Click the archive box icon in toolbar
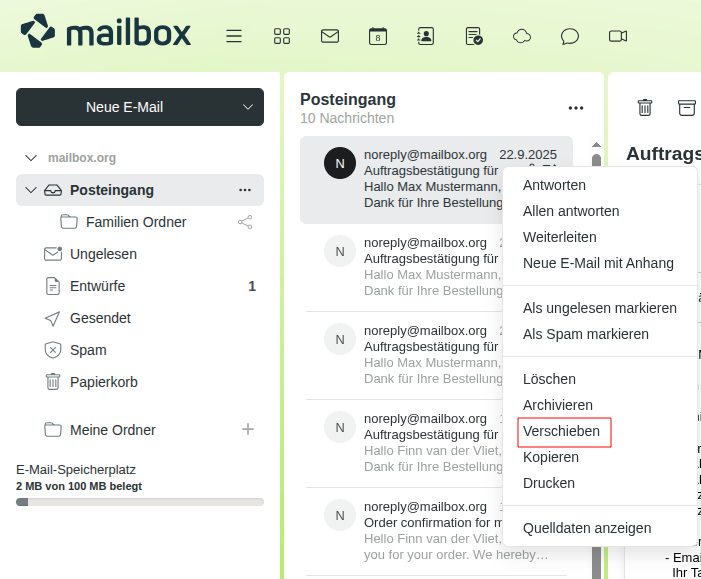This screenshot has width=701, height=579. [687, 107]
